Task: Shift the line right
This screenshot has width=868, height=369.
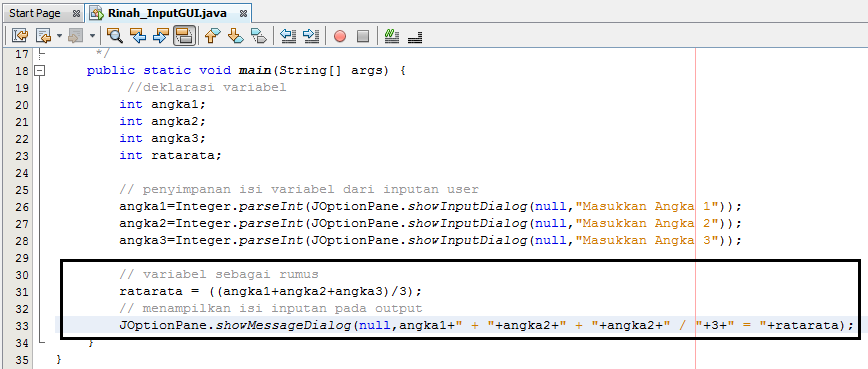Action: [x=311, y=36]
